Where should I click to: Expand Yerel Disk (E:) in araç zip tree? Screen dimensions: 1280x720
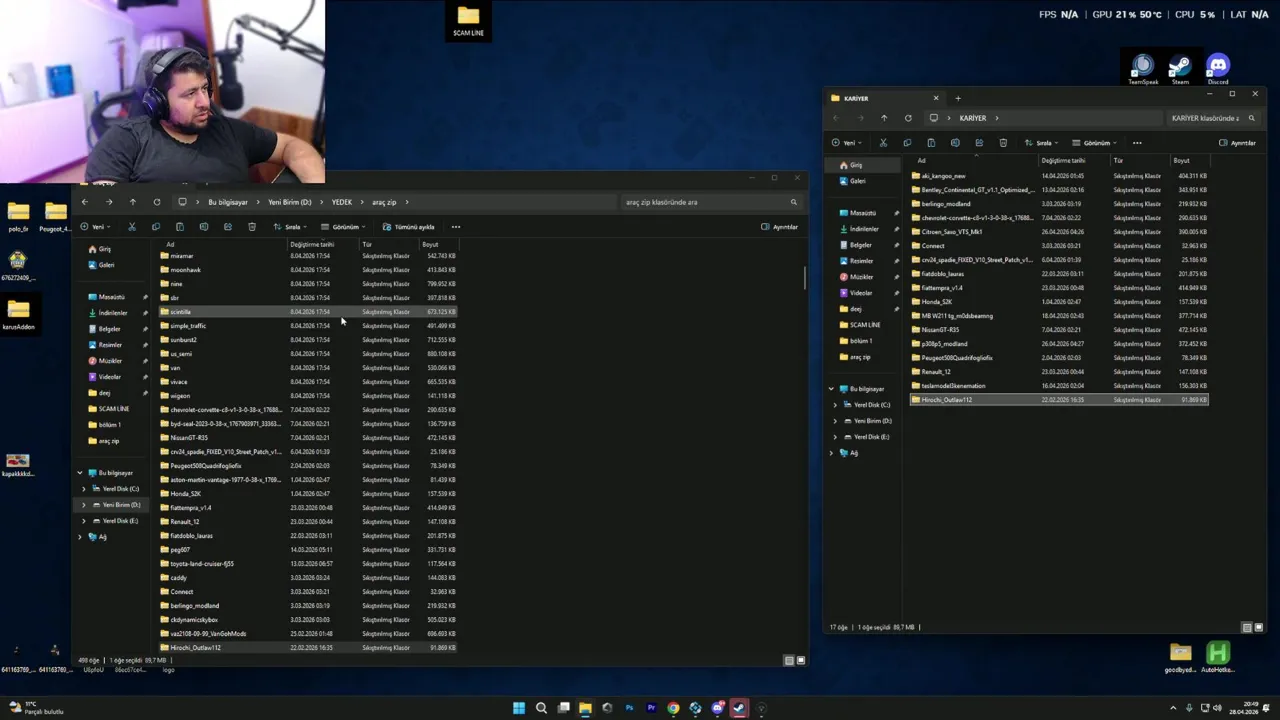click(x=84, y=521)
